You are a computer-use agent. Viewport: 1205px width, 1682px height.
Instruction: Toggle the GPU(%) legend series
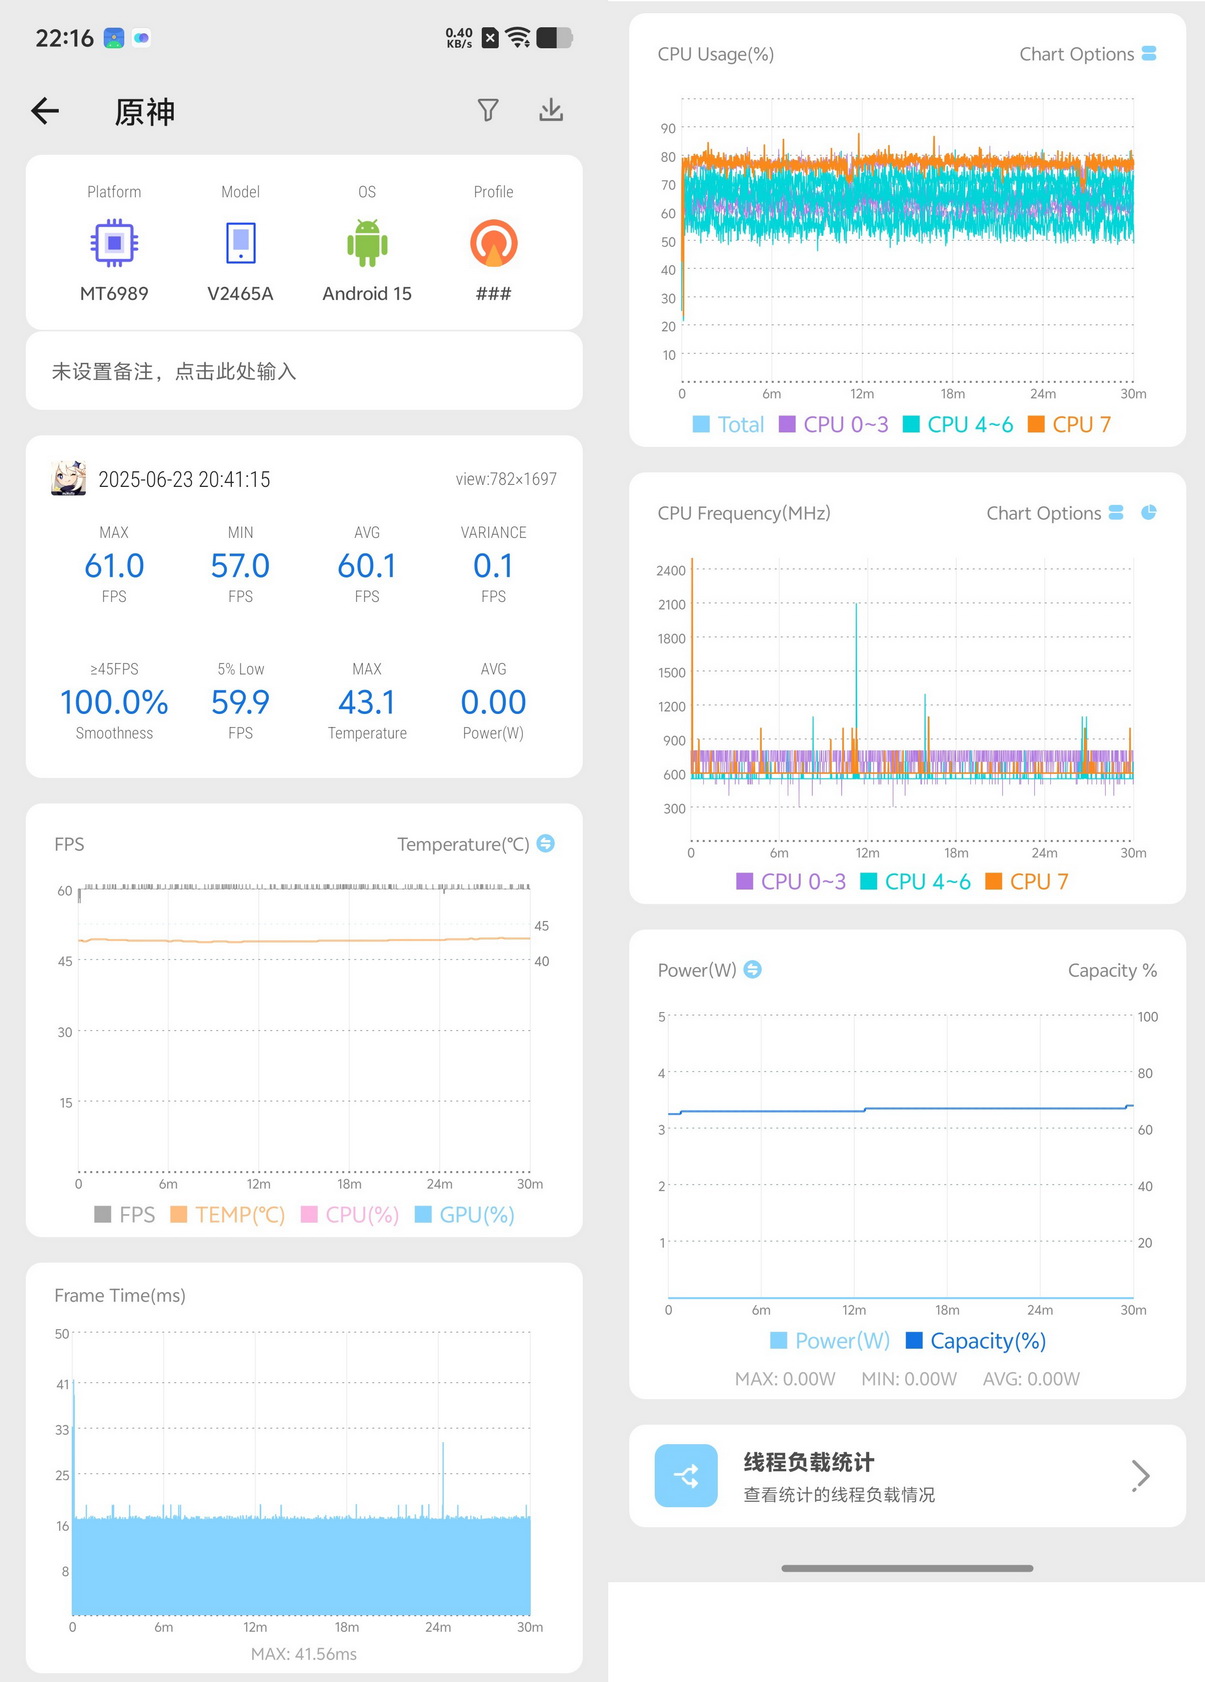(465, 1214)
